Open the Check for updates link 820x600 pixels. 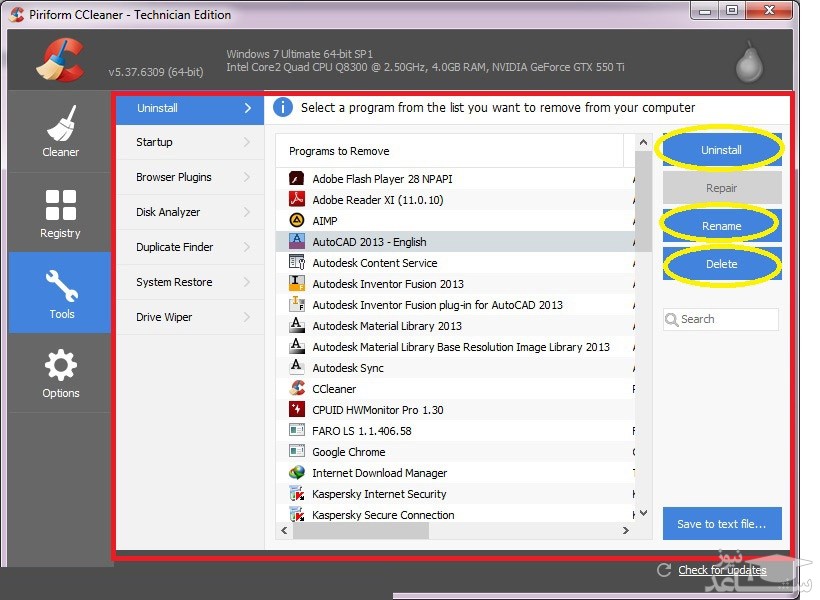coord(722,570)
